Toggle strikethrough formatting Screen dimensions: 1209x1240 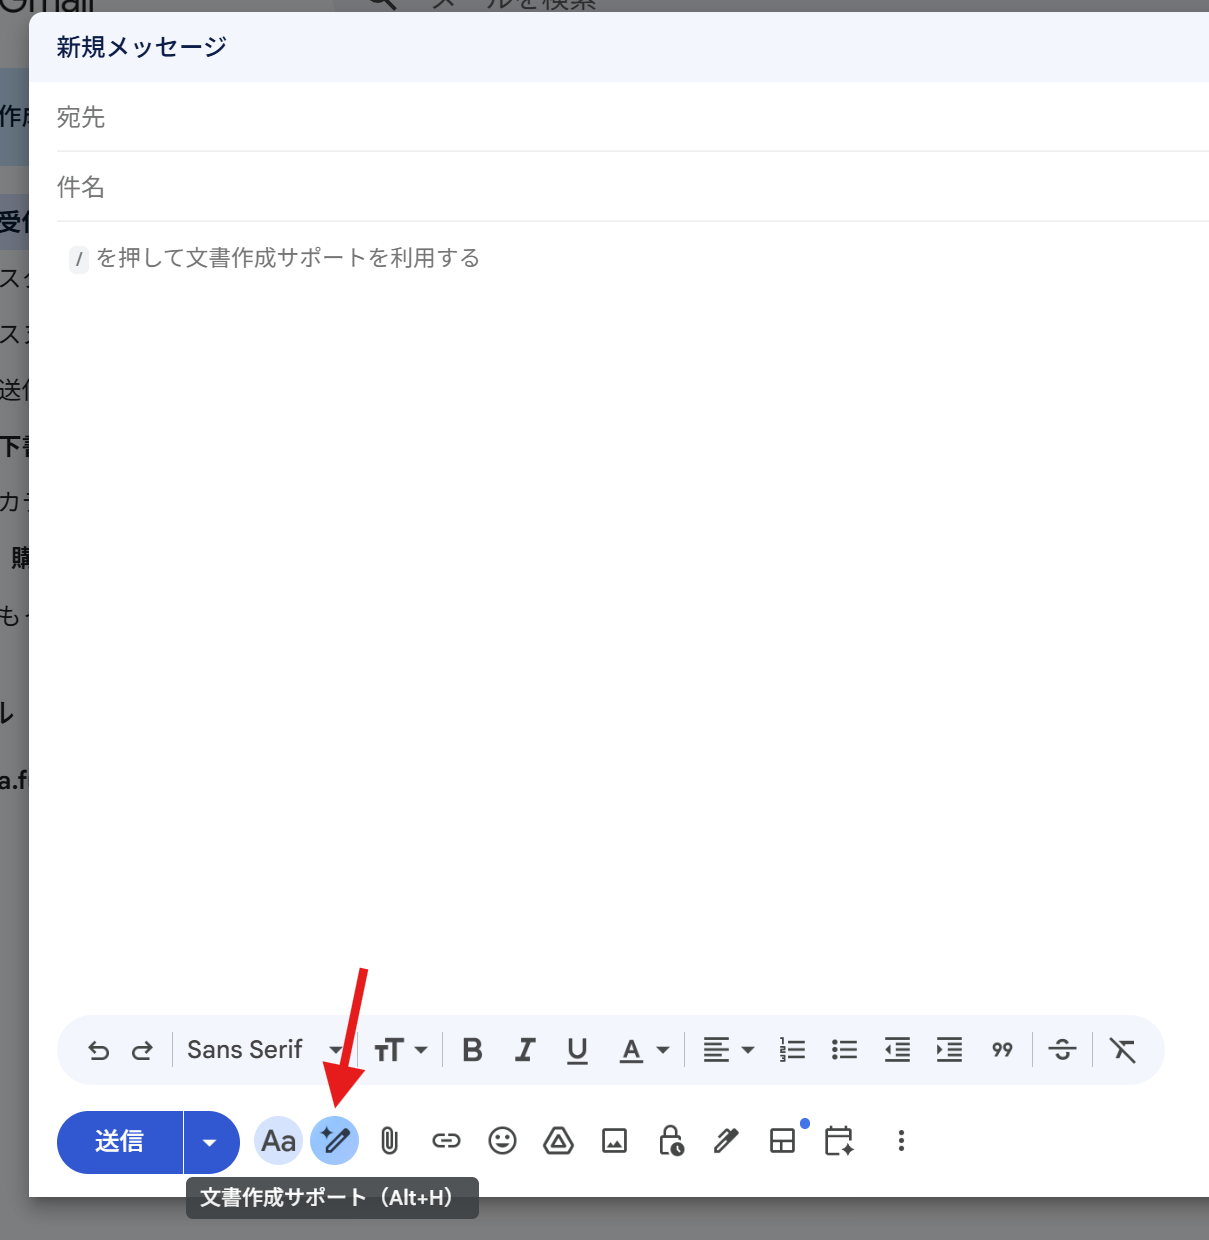point(1062,1050)
